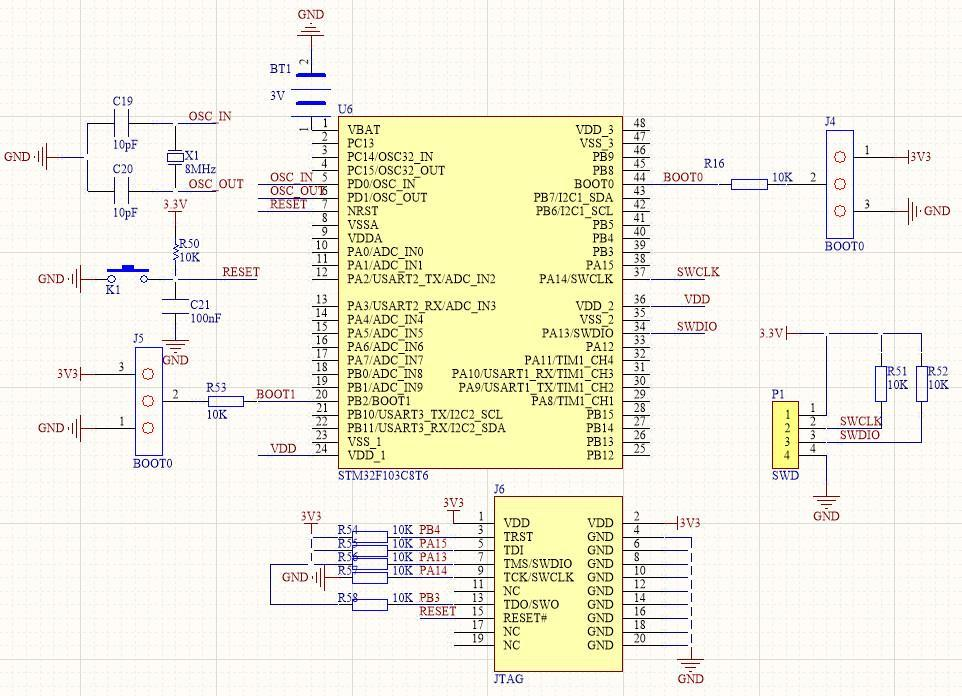Click the C21 capacitor symbol
Screen dimensions: 962x696
click(x=175, y=306)
